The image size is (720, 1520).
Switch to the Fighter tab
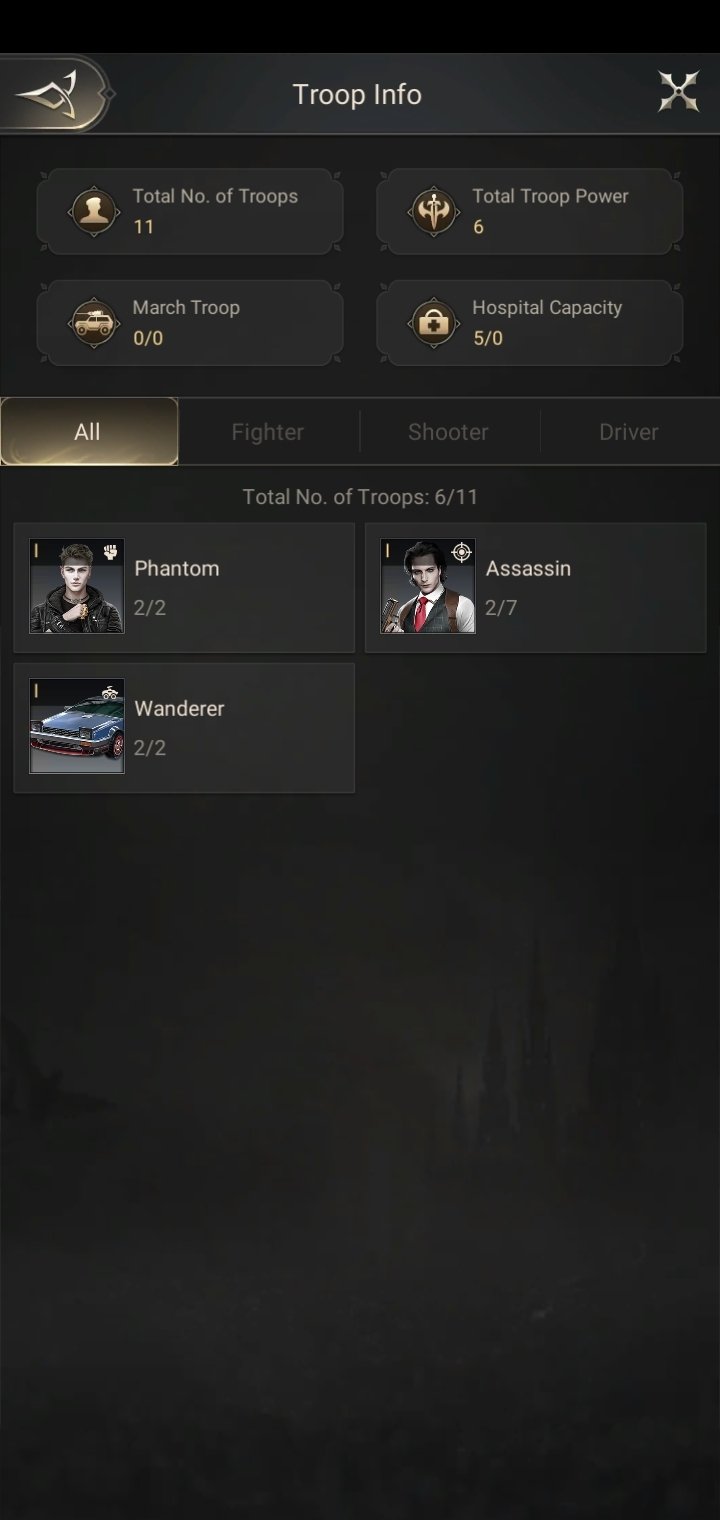click(x=267, y=432)
